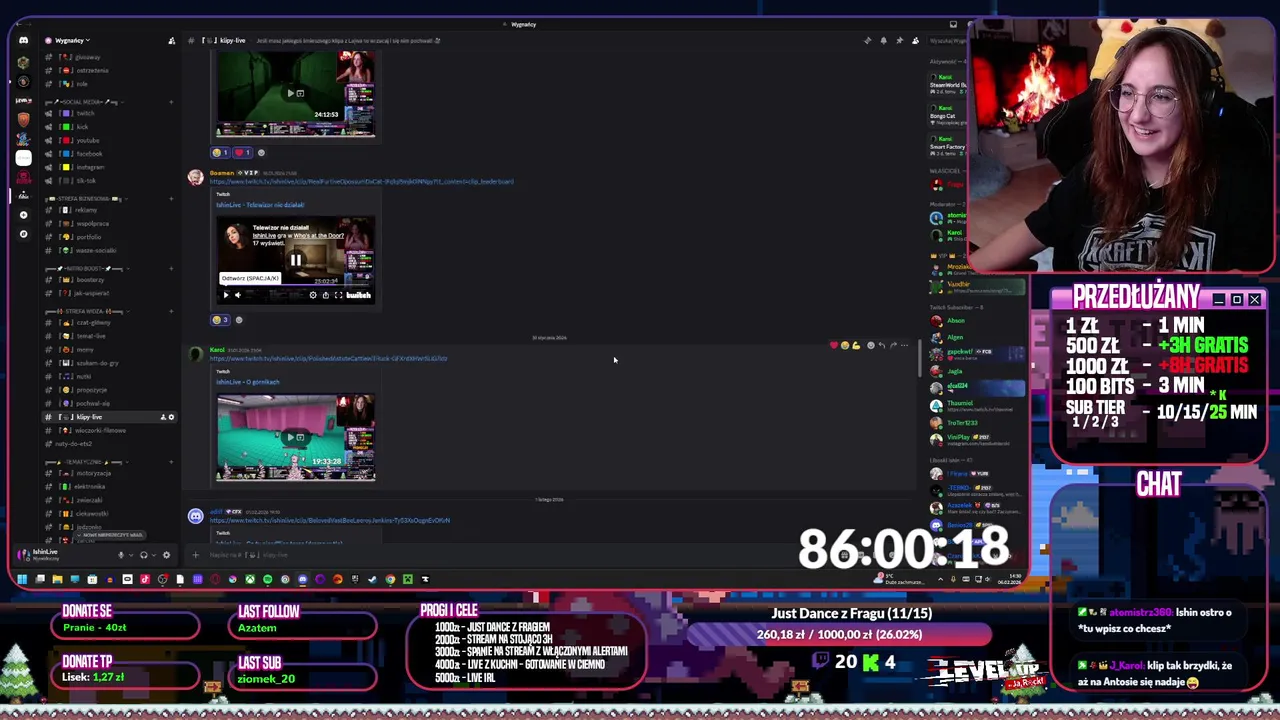Open klipy-live channel settings gear
This screenshot has height=720, width=1280.
point(171,417)
